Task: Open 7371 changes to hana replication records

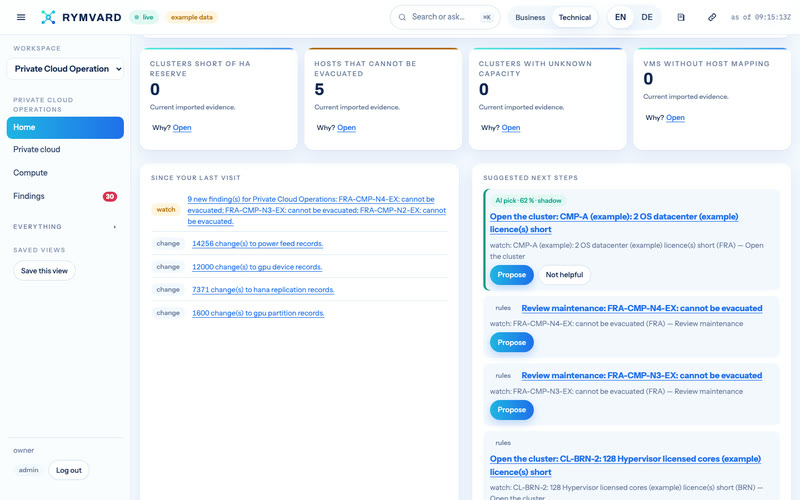Action: 263,290
